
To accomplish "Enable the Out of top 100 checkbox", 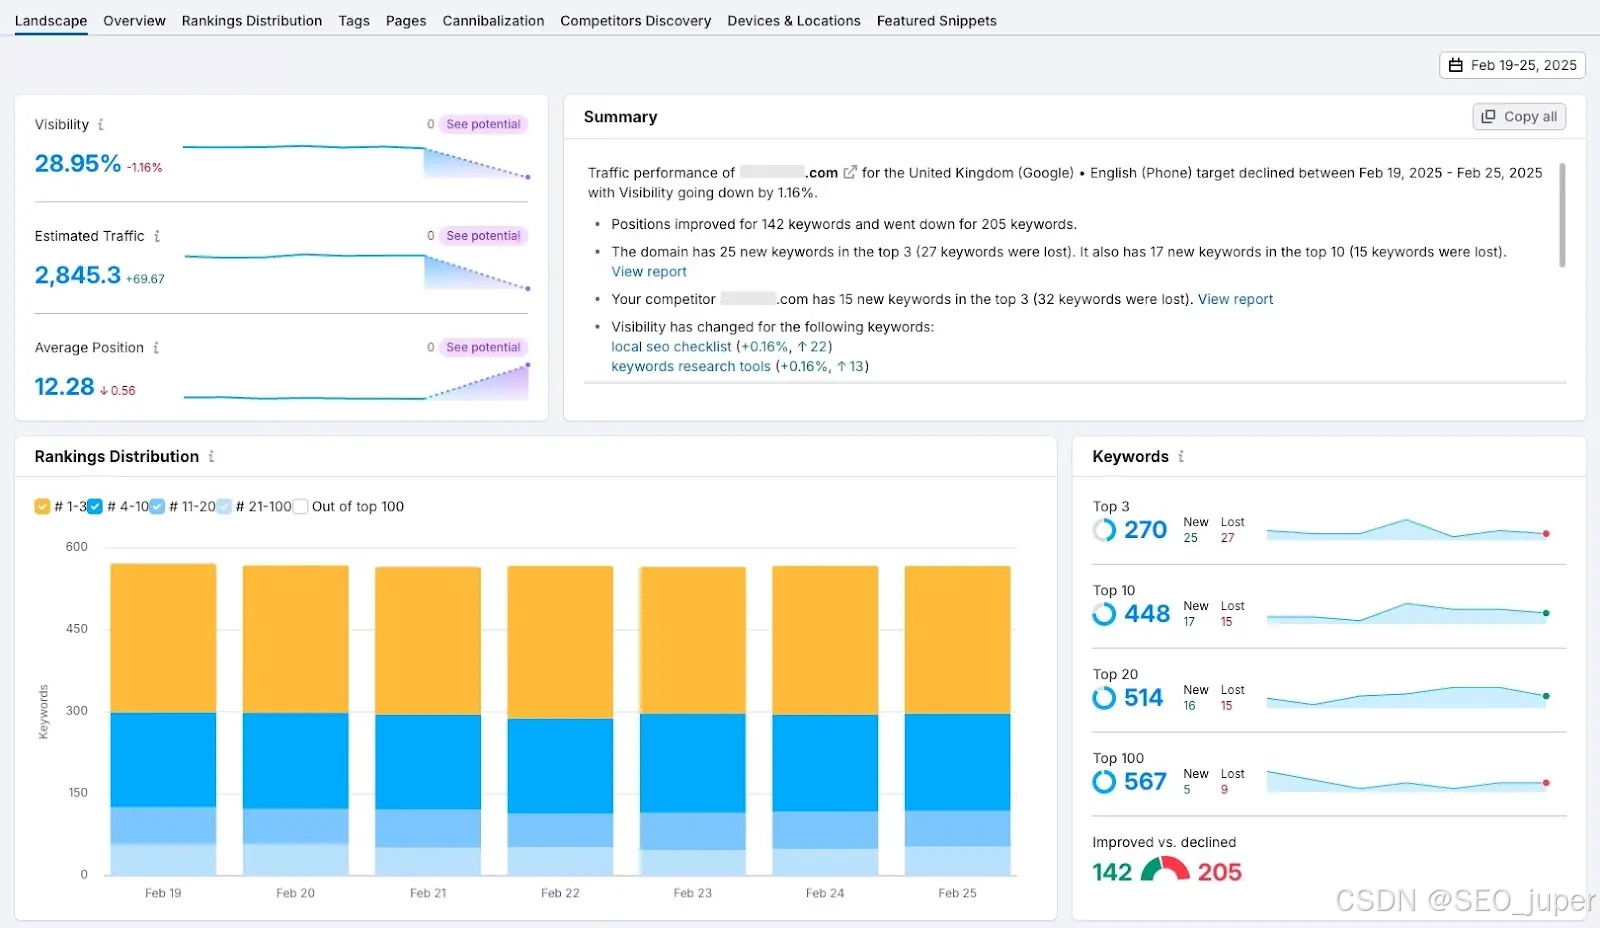I will pyautogui.click(x=300, y=507).
